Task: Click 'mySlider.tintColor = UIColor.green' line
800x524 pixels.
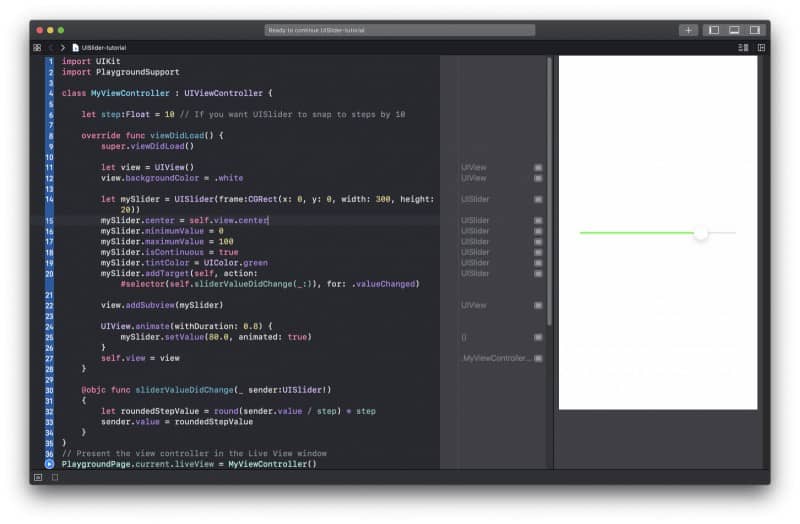Action: point(184,263)
